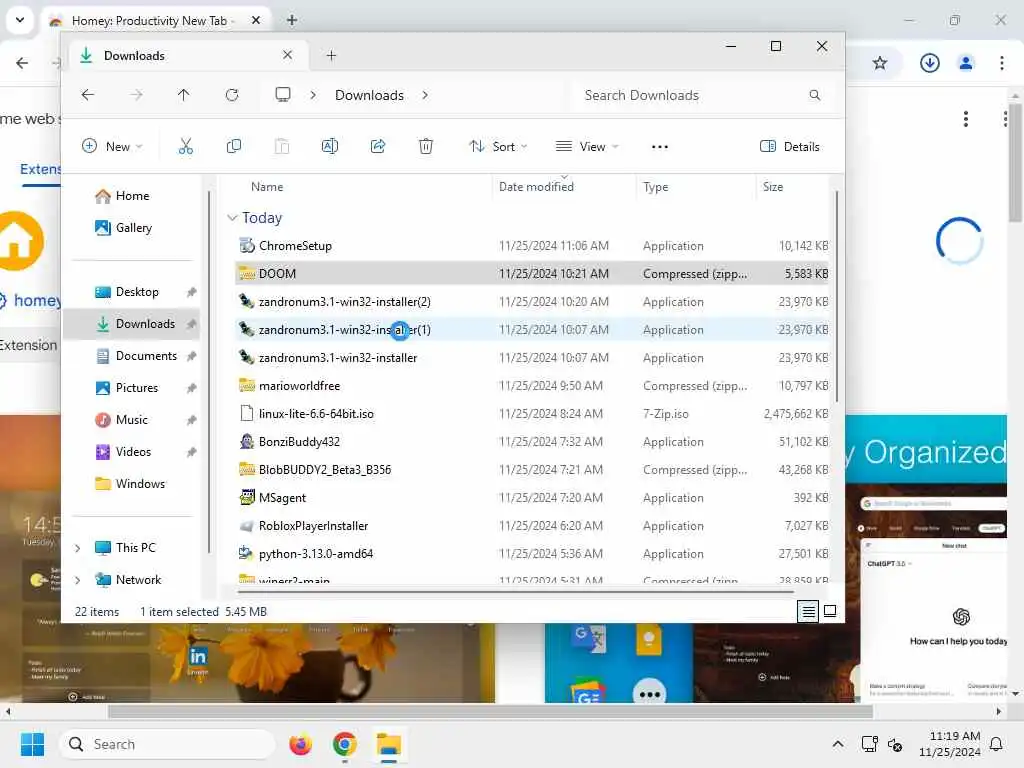The width and height of the screenshot is (1024, 768).
Task: Click the Delete trash can icon
Action: point(426,146)
